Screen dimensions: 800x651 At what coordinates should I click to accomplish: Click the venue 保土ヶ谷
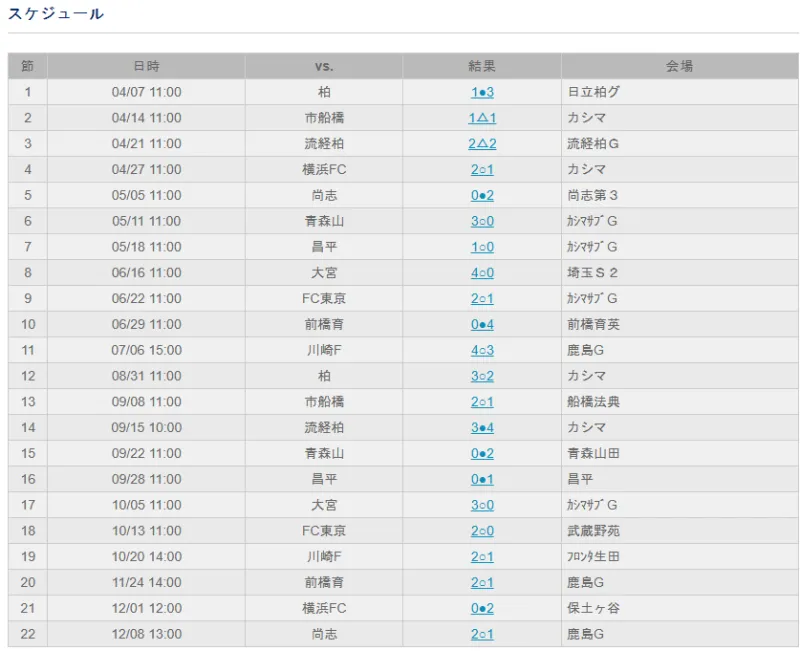tap(593, 608)
